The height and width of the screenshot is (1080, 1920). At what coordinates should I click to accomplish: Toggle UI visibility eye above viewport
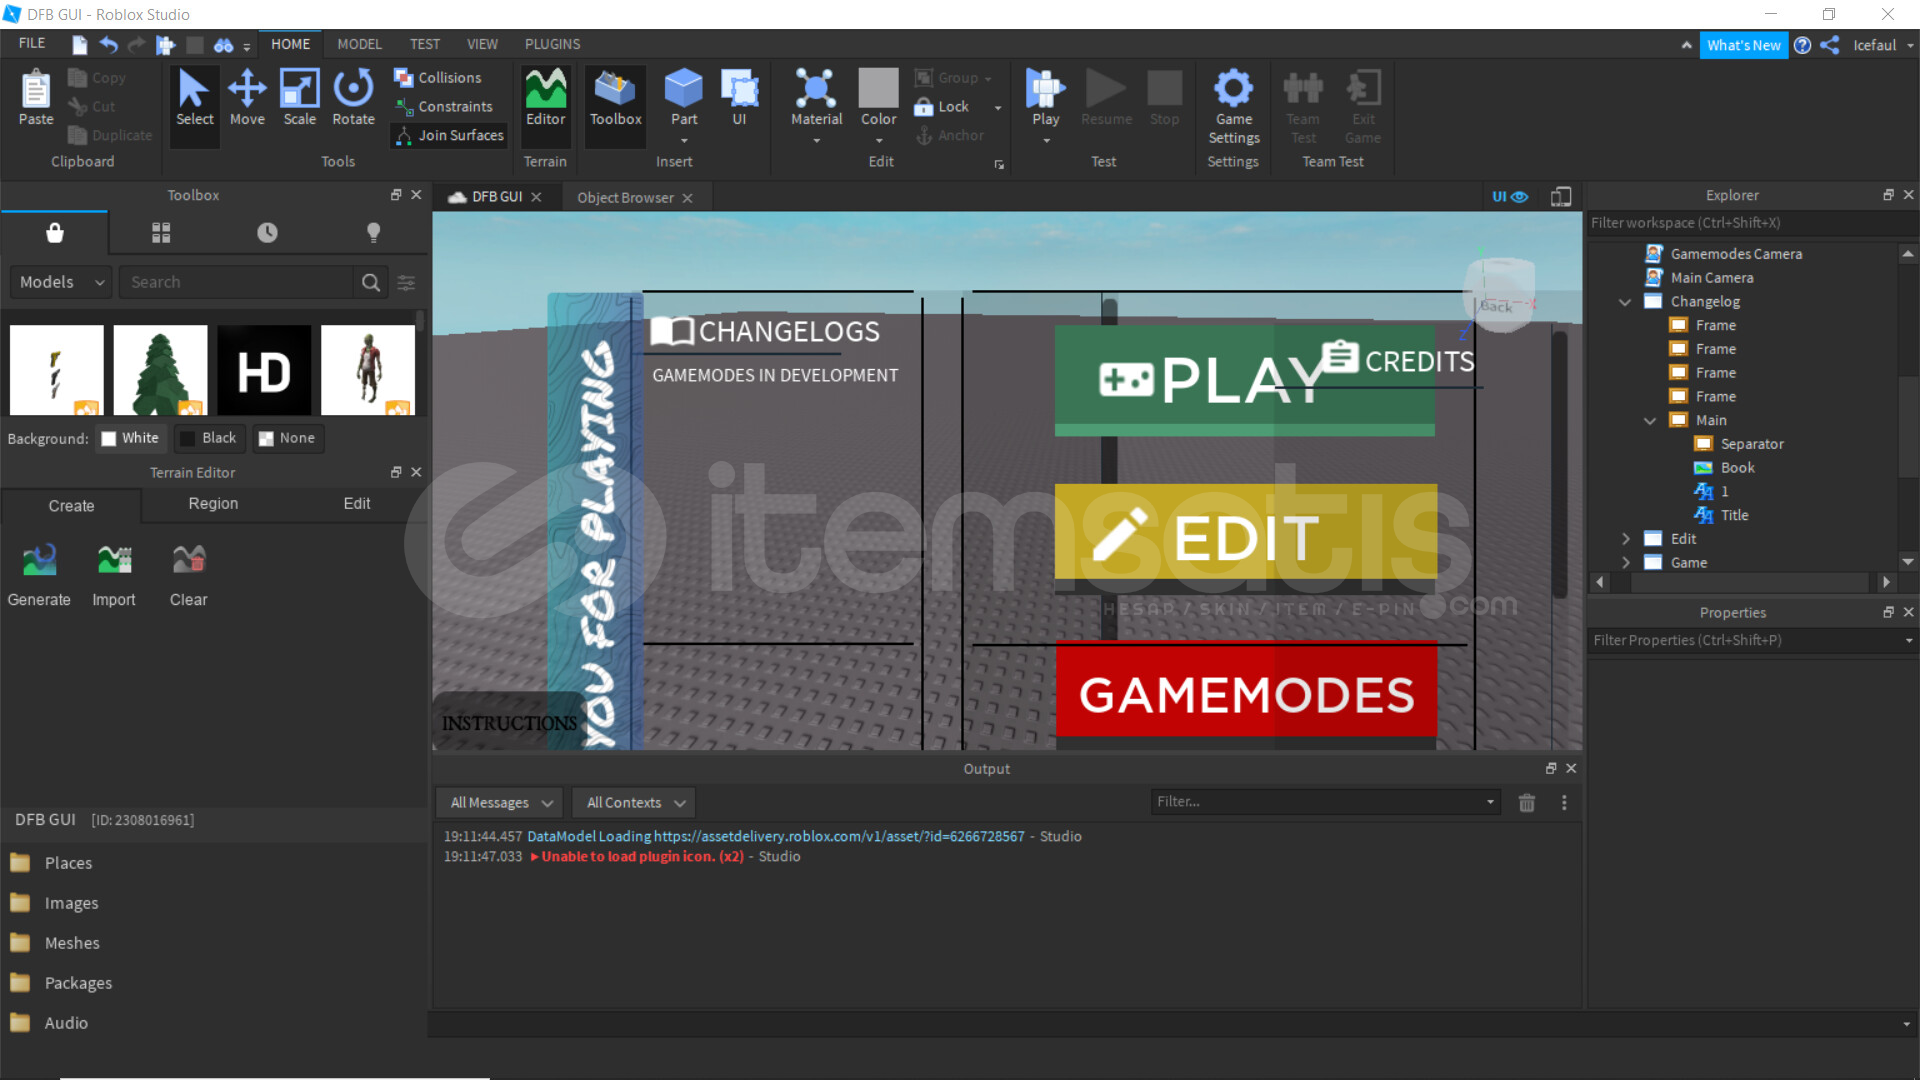[1510, 197]
